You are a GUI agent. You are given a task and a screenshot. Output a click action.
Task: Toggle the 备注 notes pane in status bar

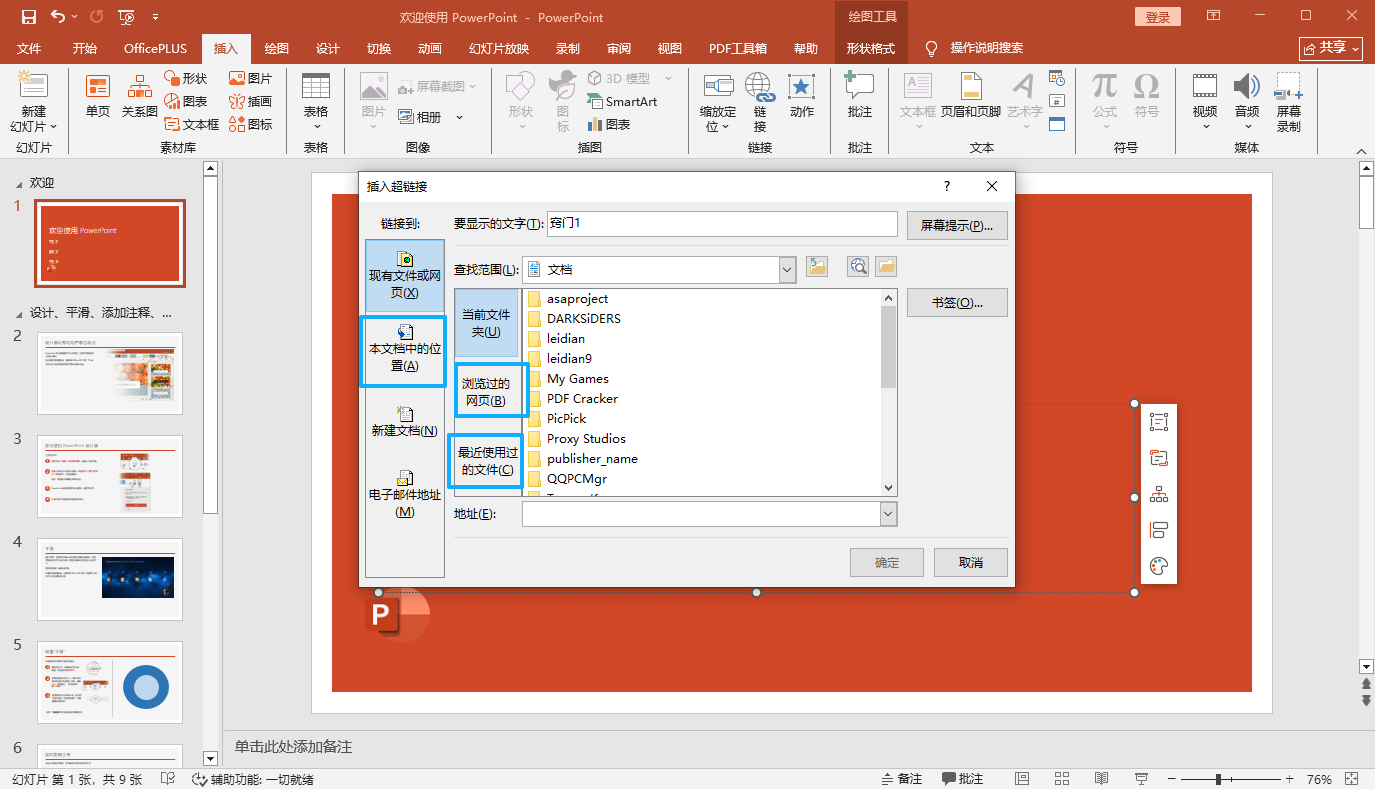902,779
